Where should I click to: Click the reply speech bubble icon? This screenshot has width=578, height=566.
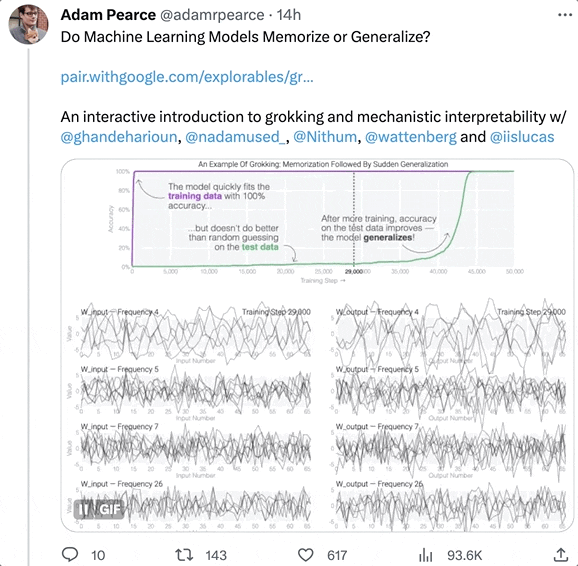[70, 554]
